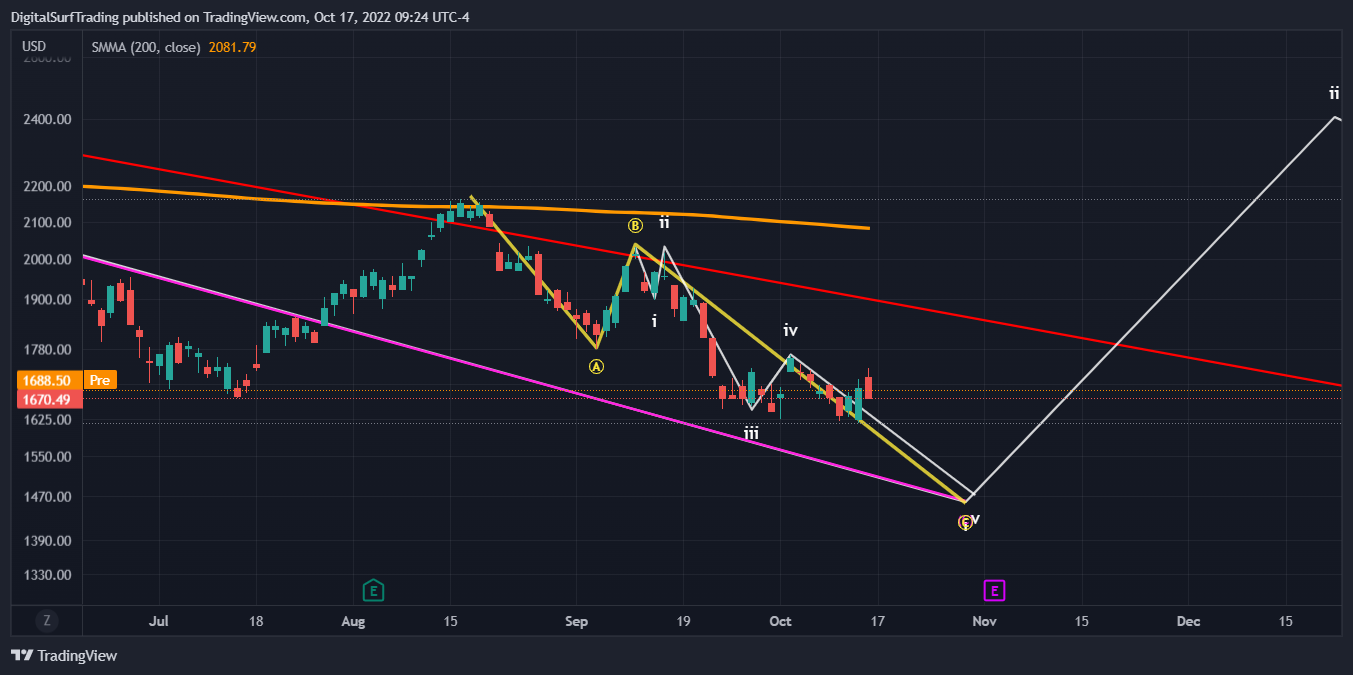Click the SMMA (200, close) indicator legend
The height and width of the screenshot is (675, 1353).
[146, 47]
